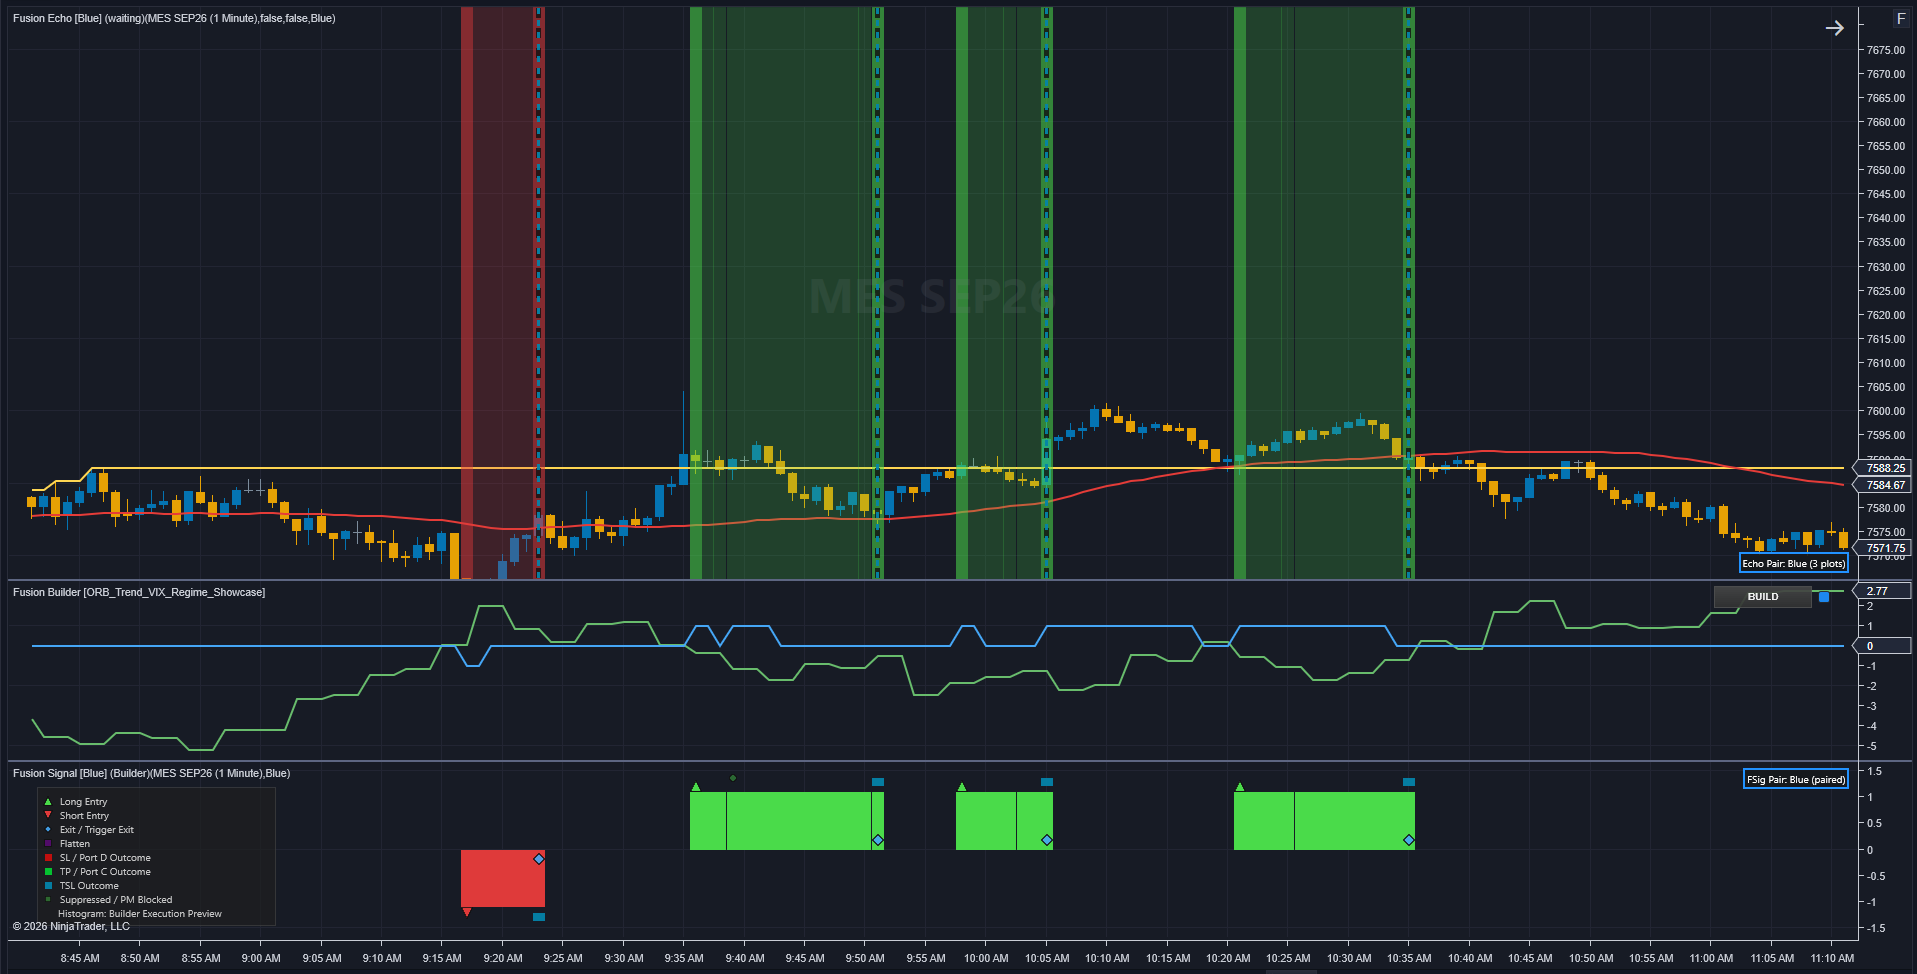This screenshot has width=1917, height=974.
Task: Select the 7571.75 last price marker
Action: pos(1885,548)
